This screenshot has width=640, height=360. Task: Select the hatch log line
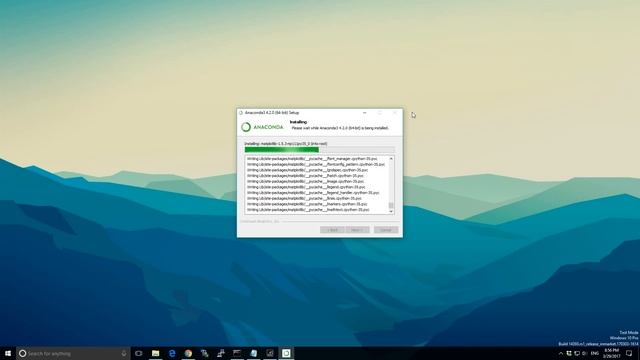305,176
